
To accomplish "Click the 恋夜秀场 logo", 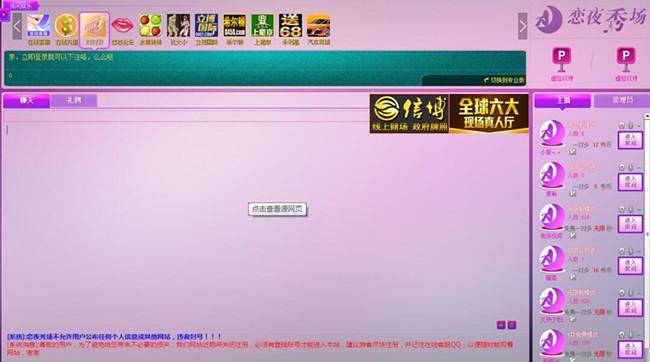I will point(591,19).
